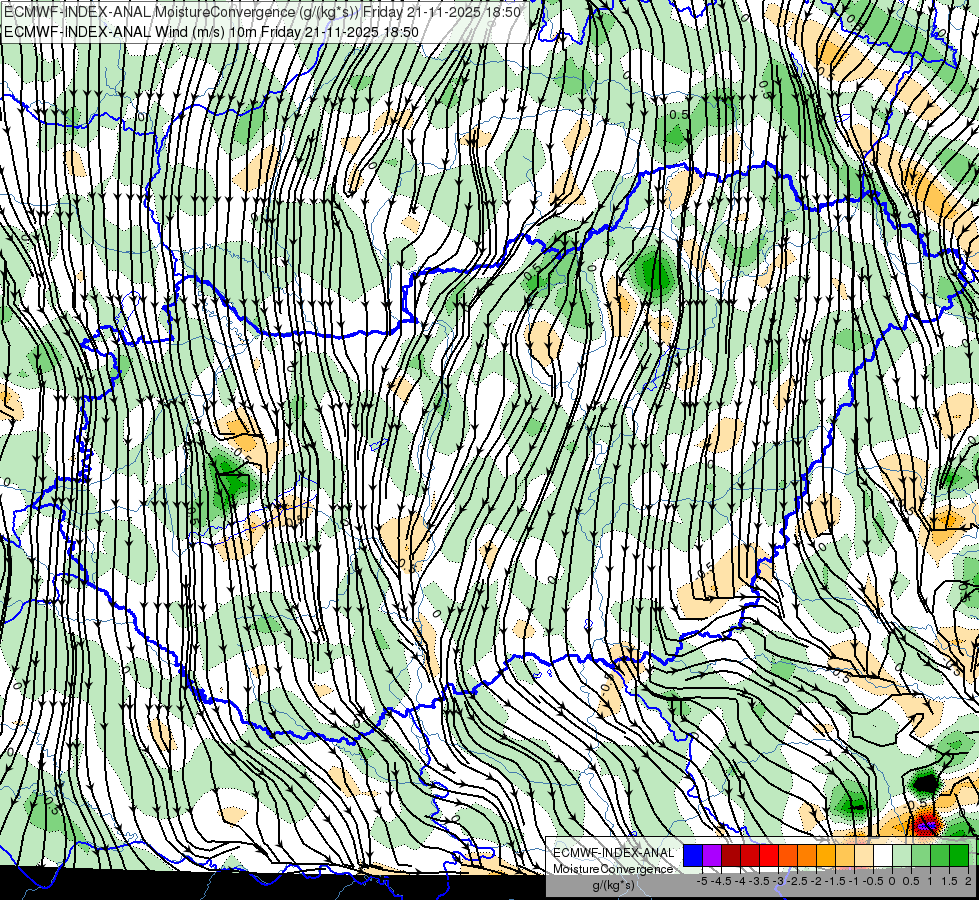
Task: Click the legend tick label '0'
Action: [892, 881]
